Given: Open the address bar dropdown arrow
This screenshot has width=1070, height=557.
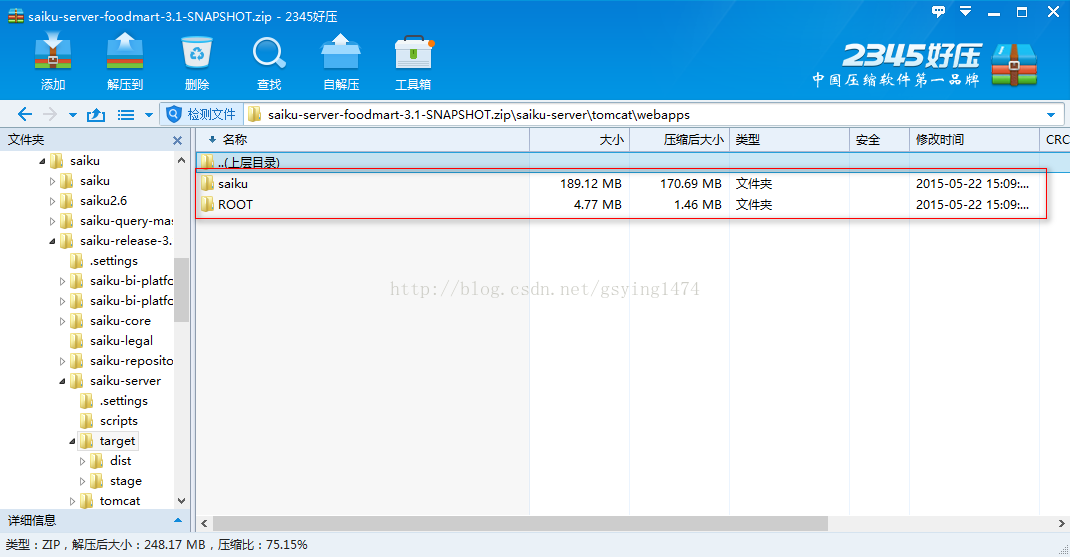Looking at the screenshot, I should (1051, 115).
